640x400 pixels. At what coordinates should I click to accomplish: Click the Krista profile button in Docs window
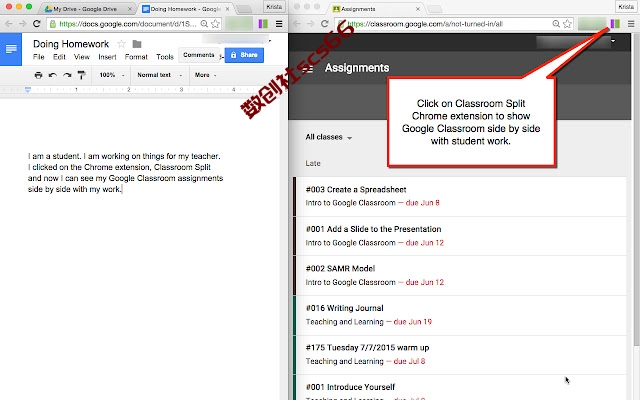pos(274,7)
